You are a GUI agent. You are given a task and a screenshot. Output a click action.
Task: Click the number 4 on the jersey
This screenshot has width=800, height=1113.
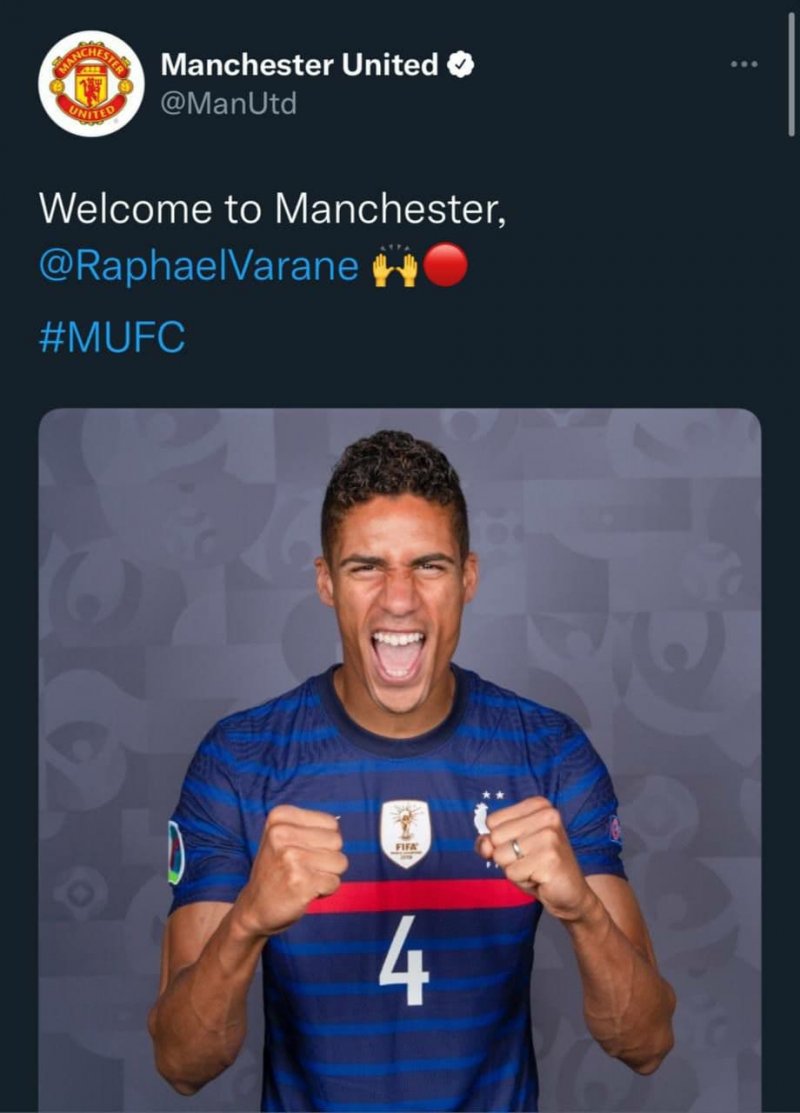tap(404, 961)
